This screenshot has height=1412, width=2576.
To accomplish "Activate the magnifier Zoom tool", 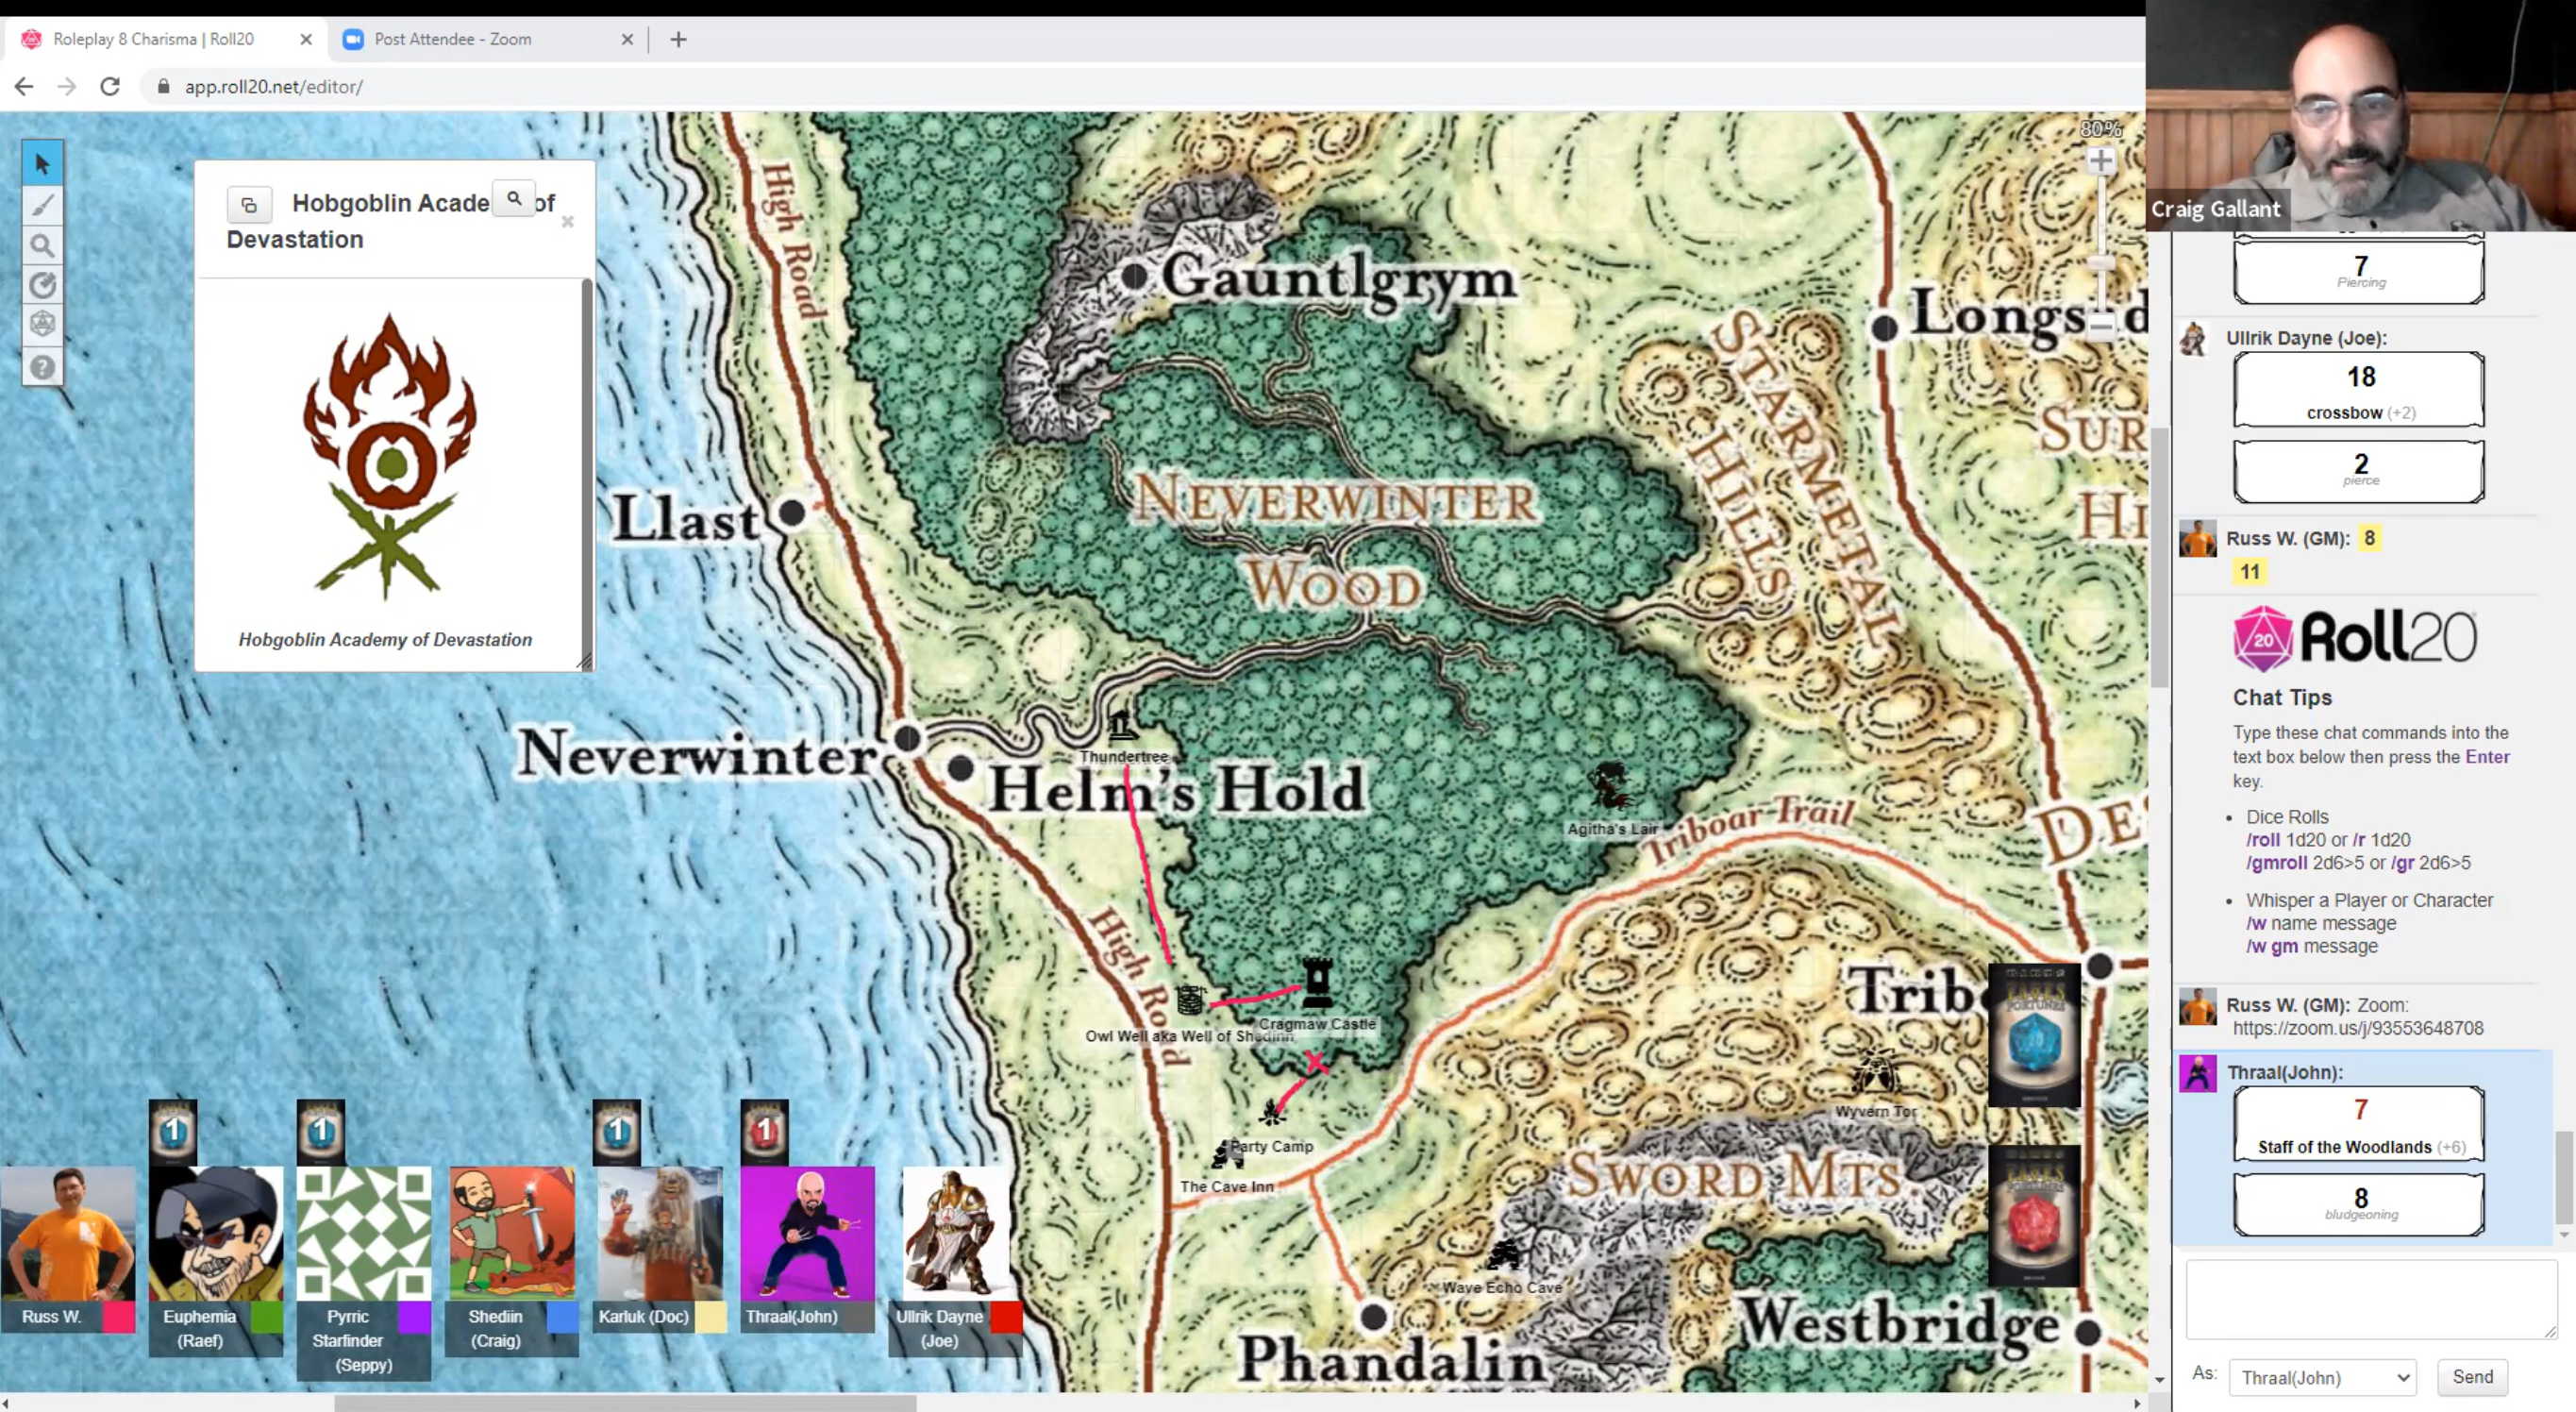I will click(42, 245).
